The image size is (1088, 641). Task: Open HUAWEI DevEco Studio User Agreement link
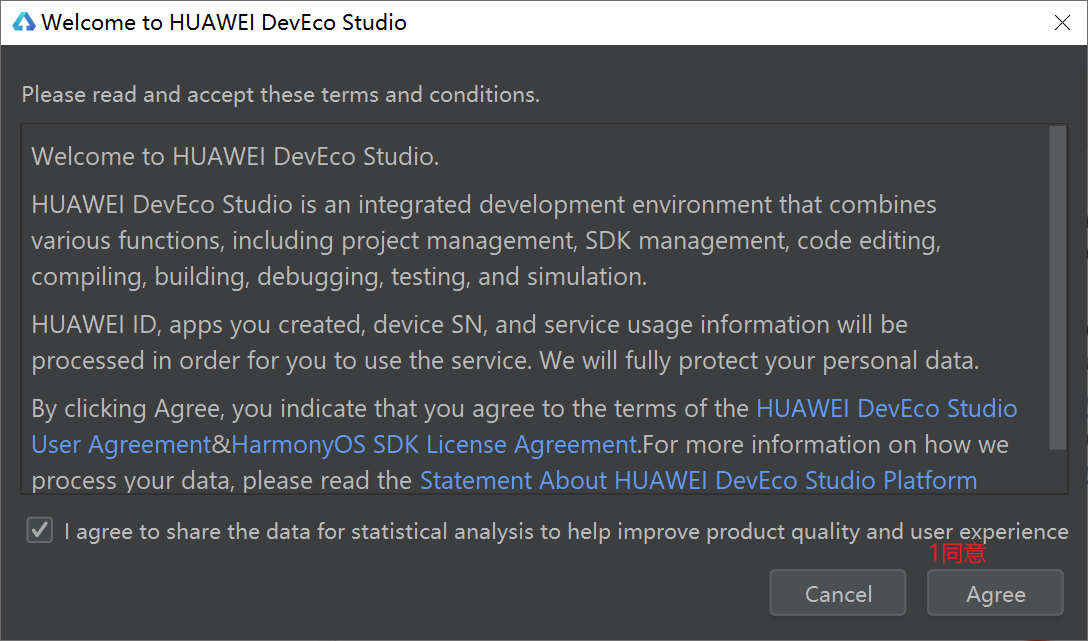886,409
